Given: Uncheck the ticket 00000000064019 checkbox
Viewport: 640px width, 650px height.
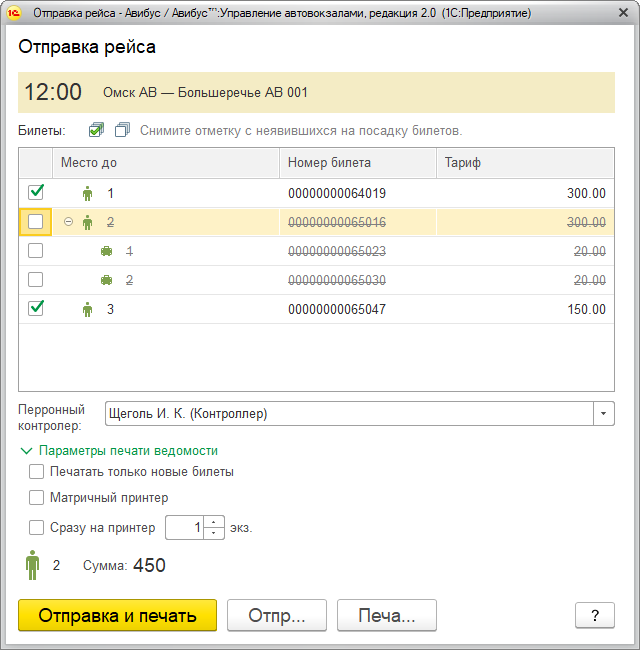Looking at the screenshot, I should 36,193.
